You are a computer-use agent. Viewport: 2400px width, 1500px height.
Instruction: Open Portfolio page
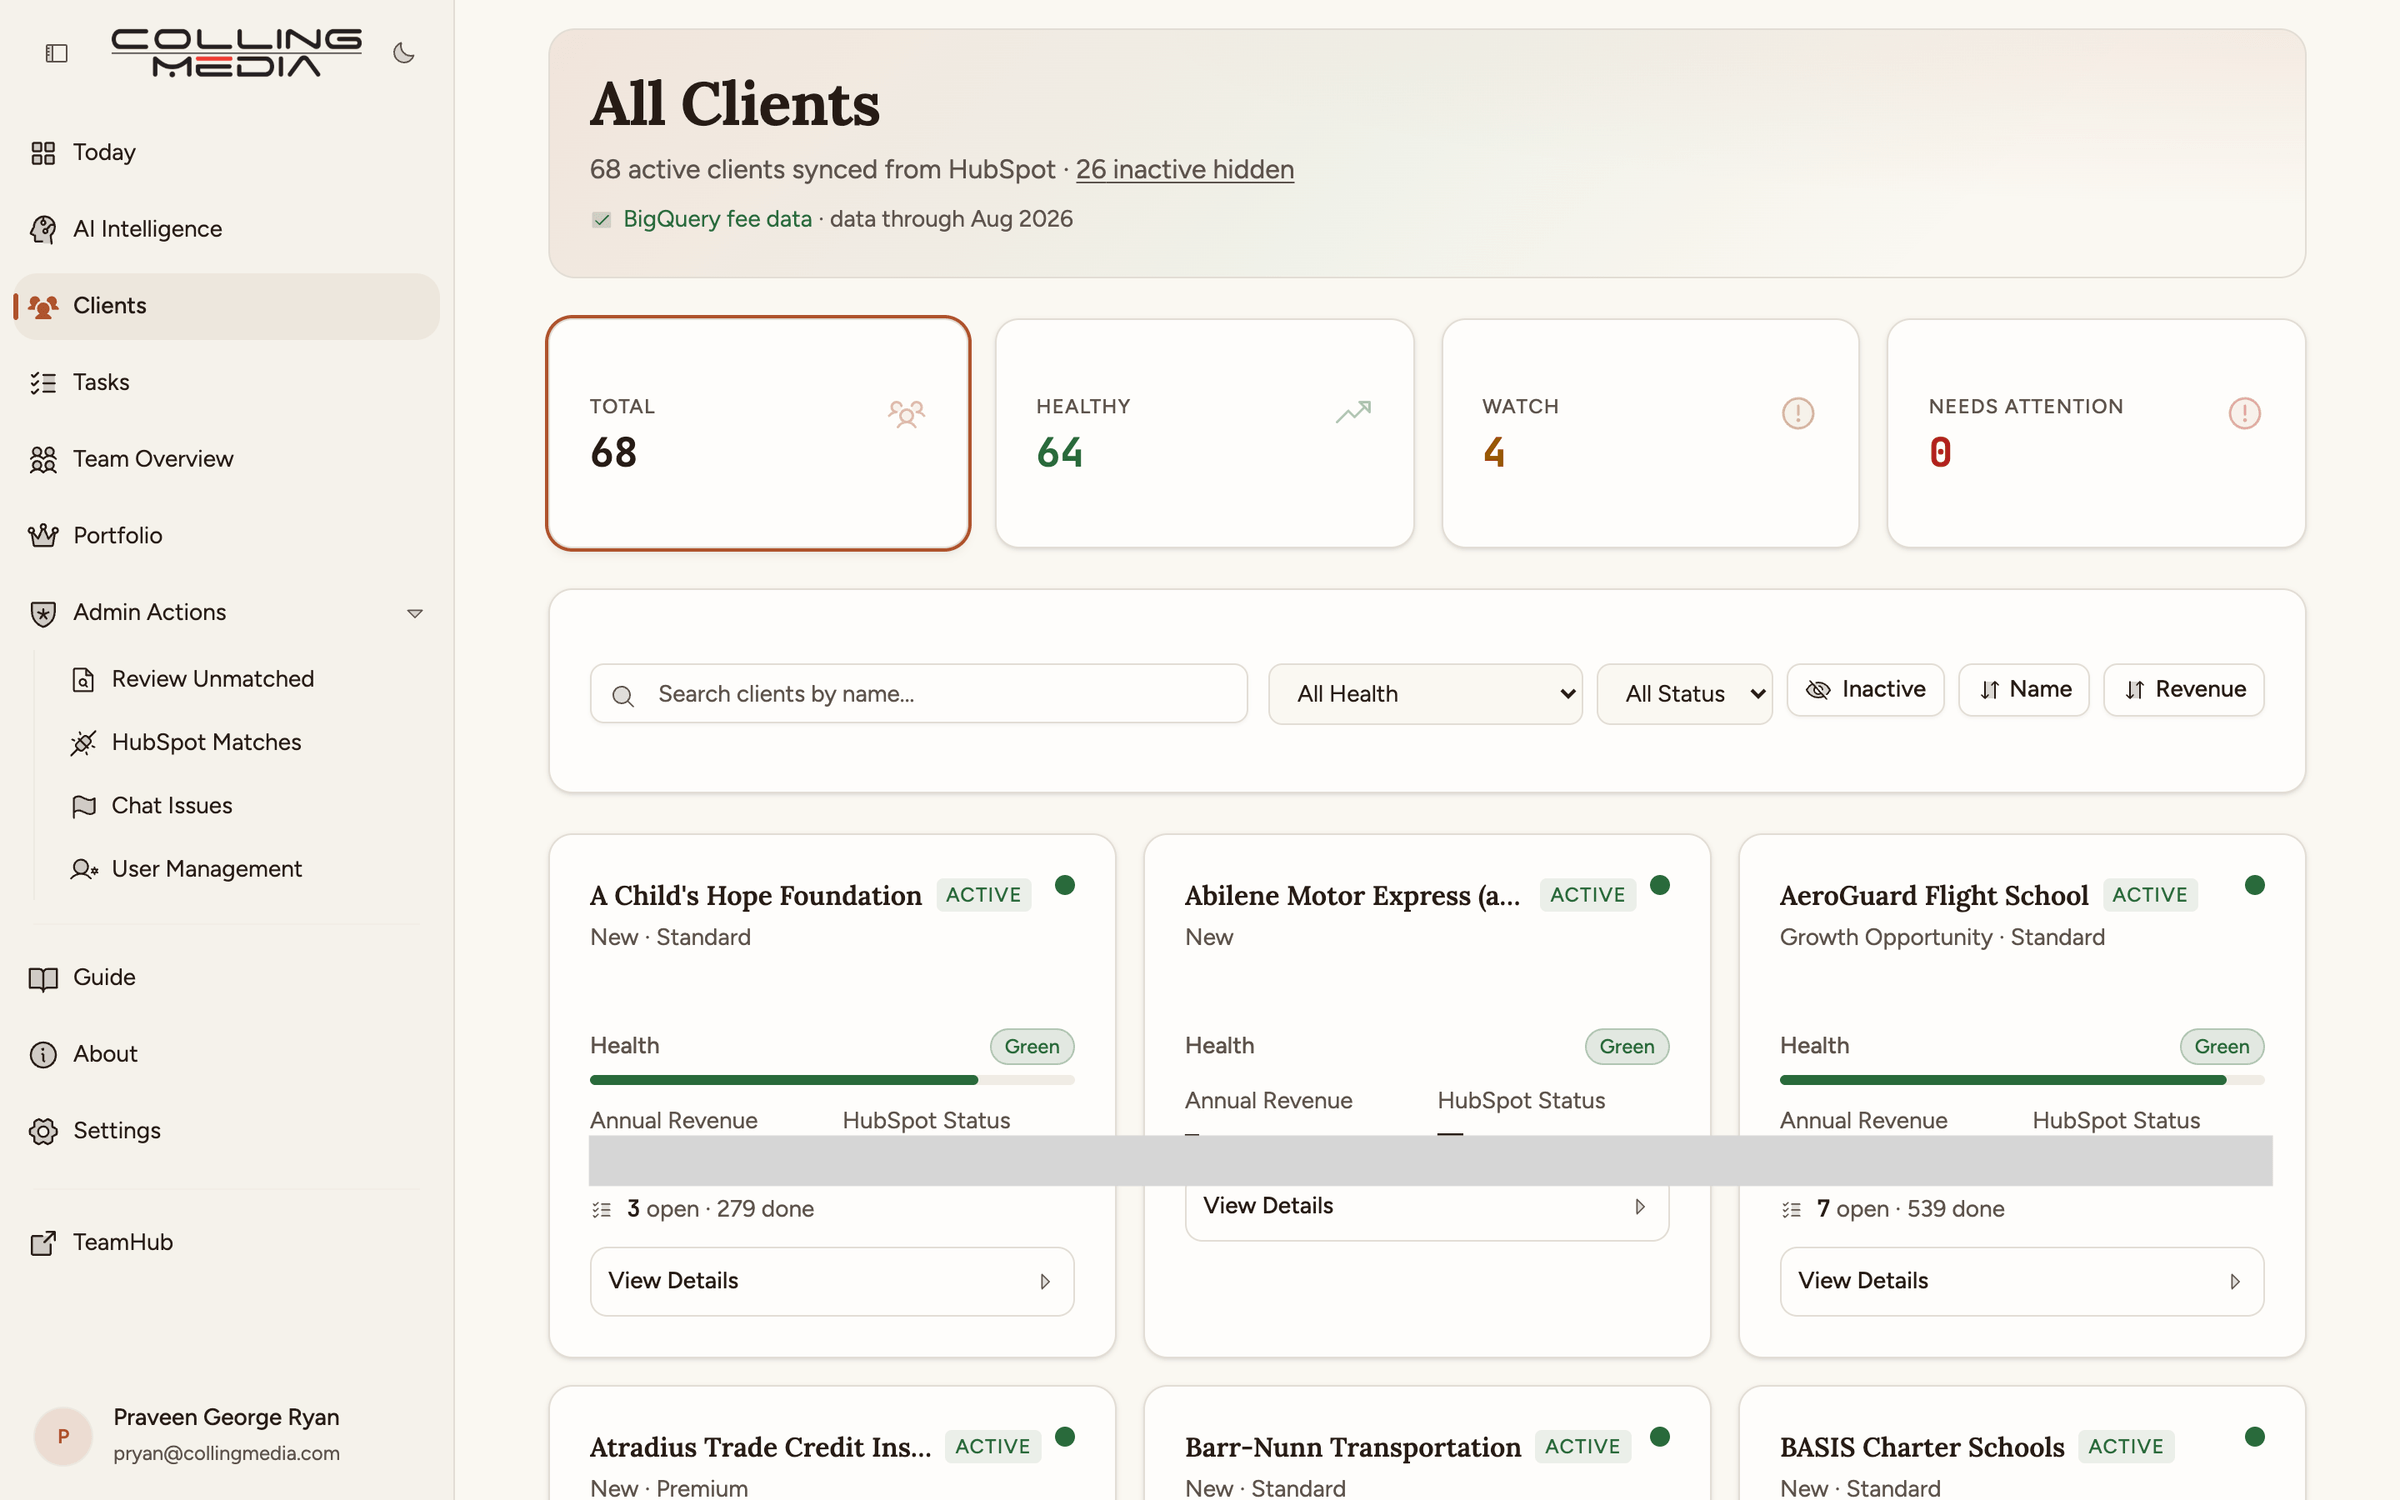point(227,536)
